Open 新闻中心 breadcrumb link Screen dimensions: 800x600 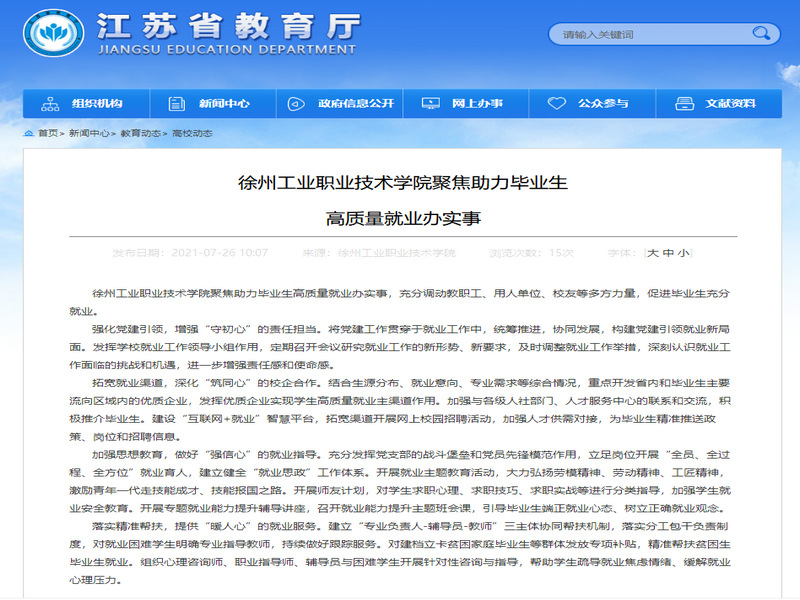coord(88,132)
